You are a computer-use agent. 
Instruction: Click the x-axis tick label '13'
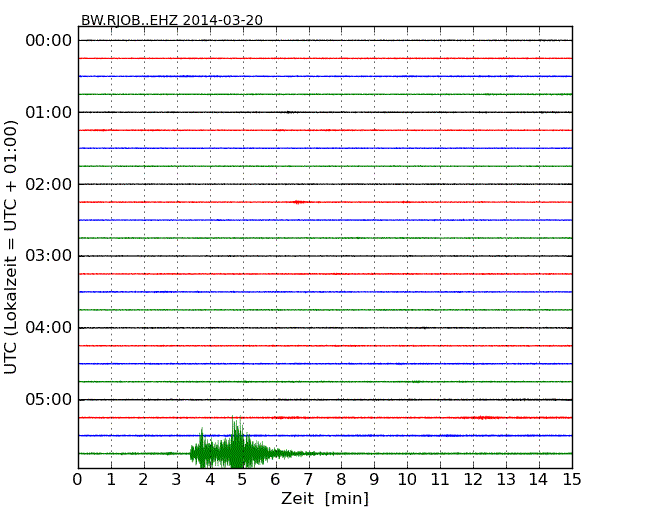[x=506, y=480]
